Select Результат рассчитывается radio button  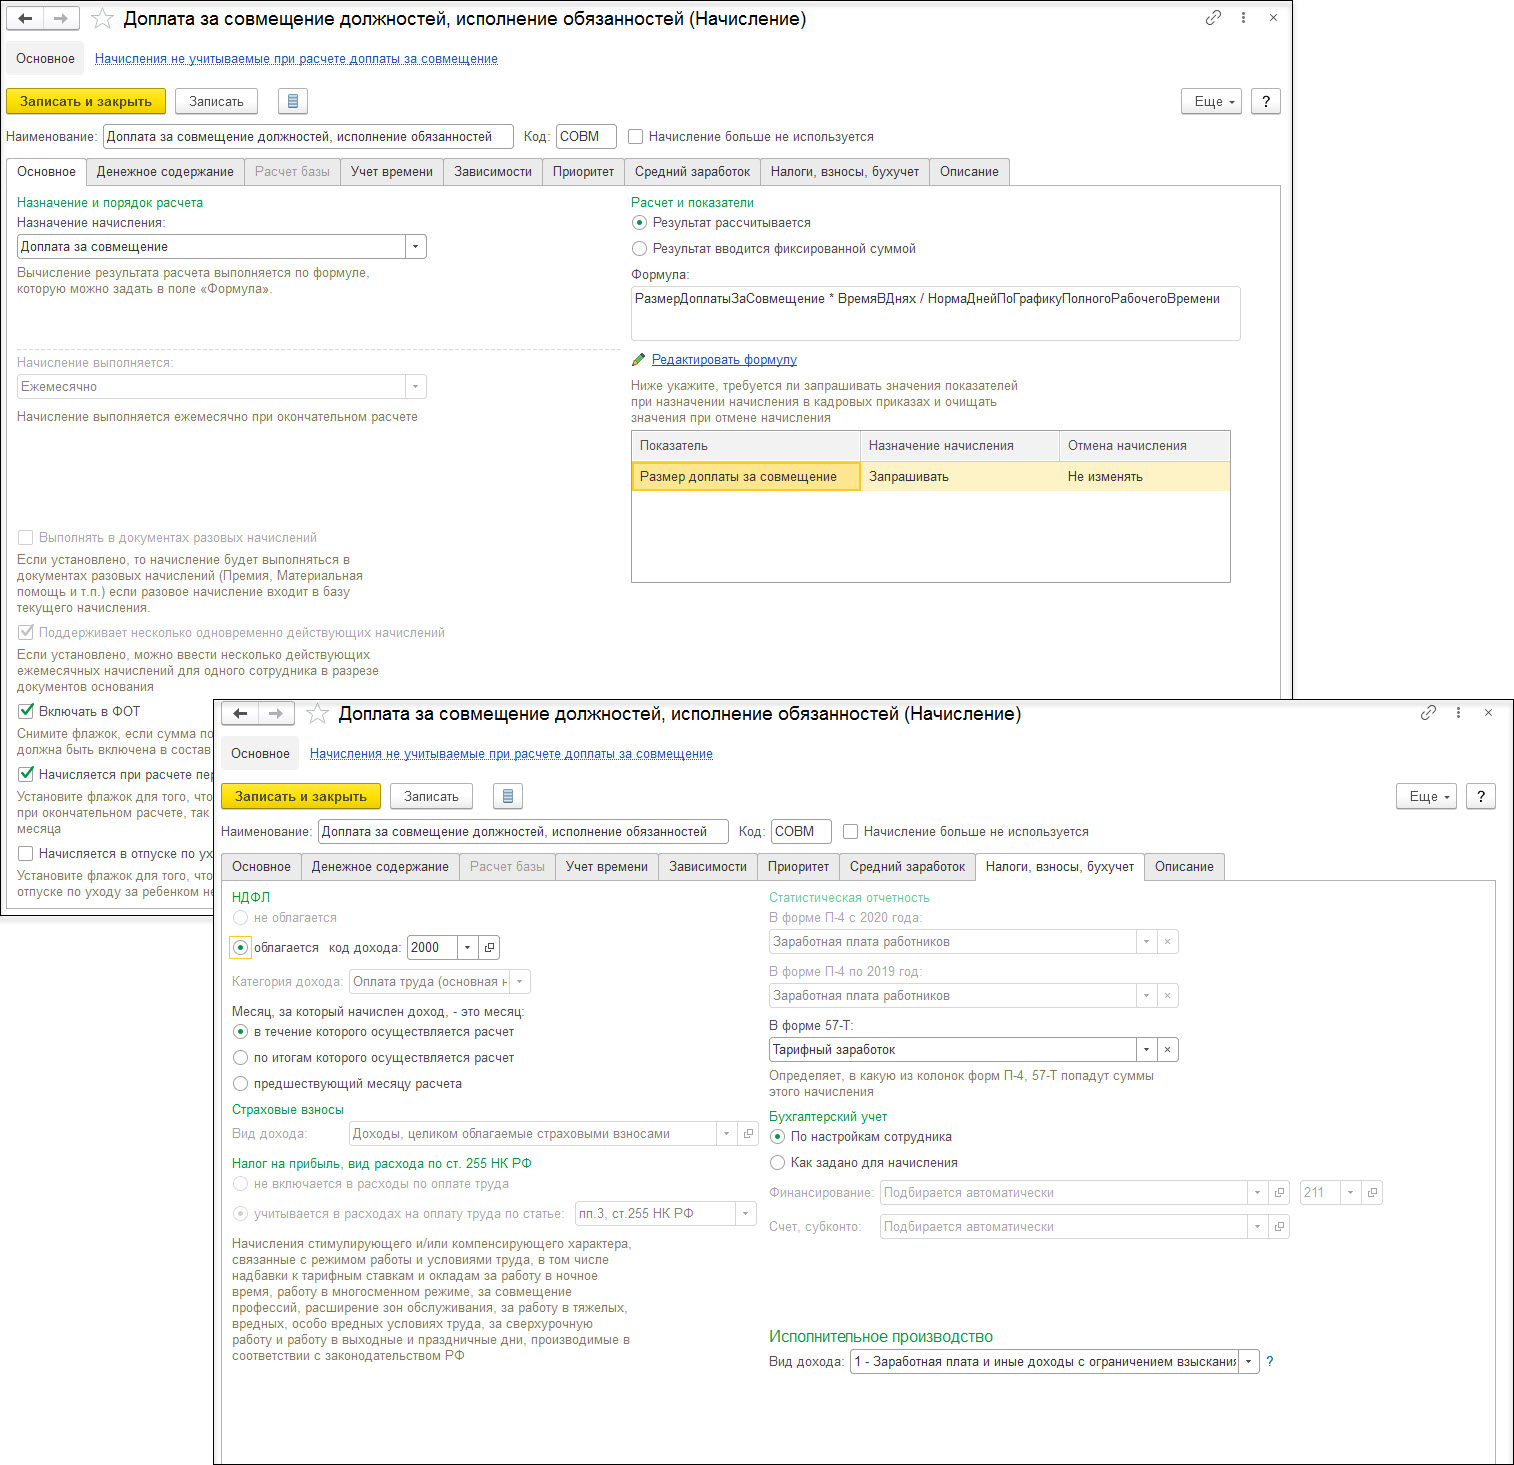(639, 222)
